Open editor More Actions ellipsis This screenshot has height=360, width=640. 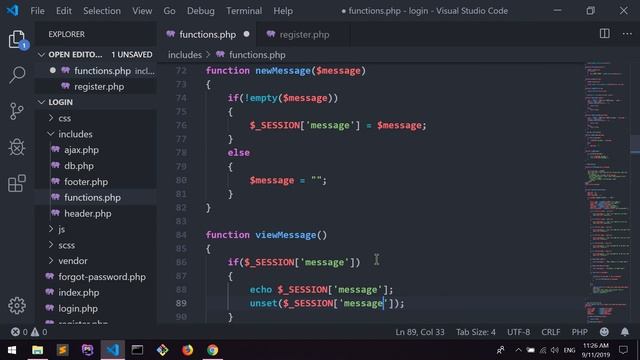click(x=627, y=34)
